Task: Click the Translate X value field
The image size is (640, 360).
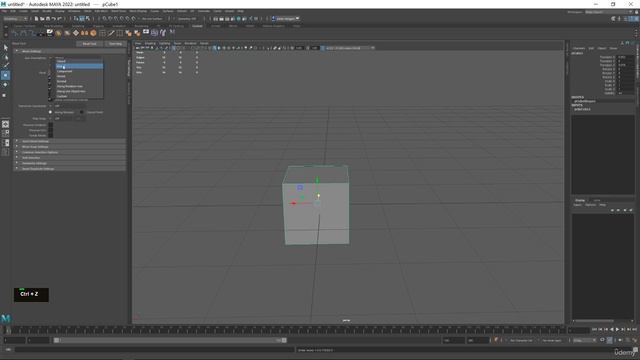Action: (624, 57)
